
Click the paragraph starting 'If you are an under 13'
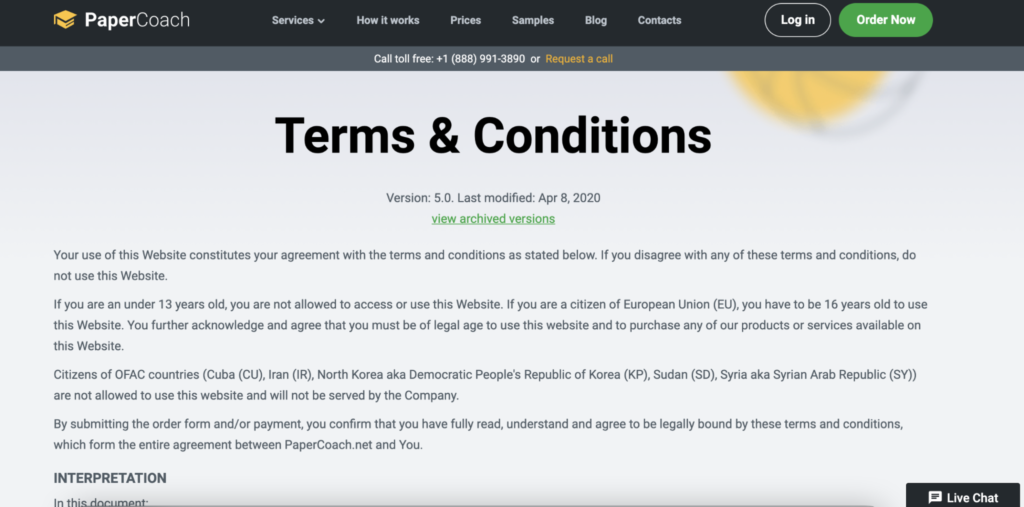(x=490, y=325)
